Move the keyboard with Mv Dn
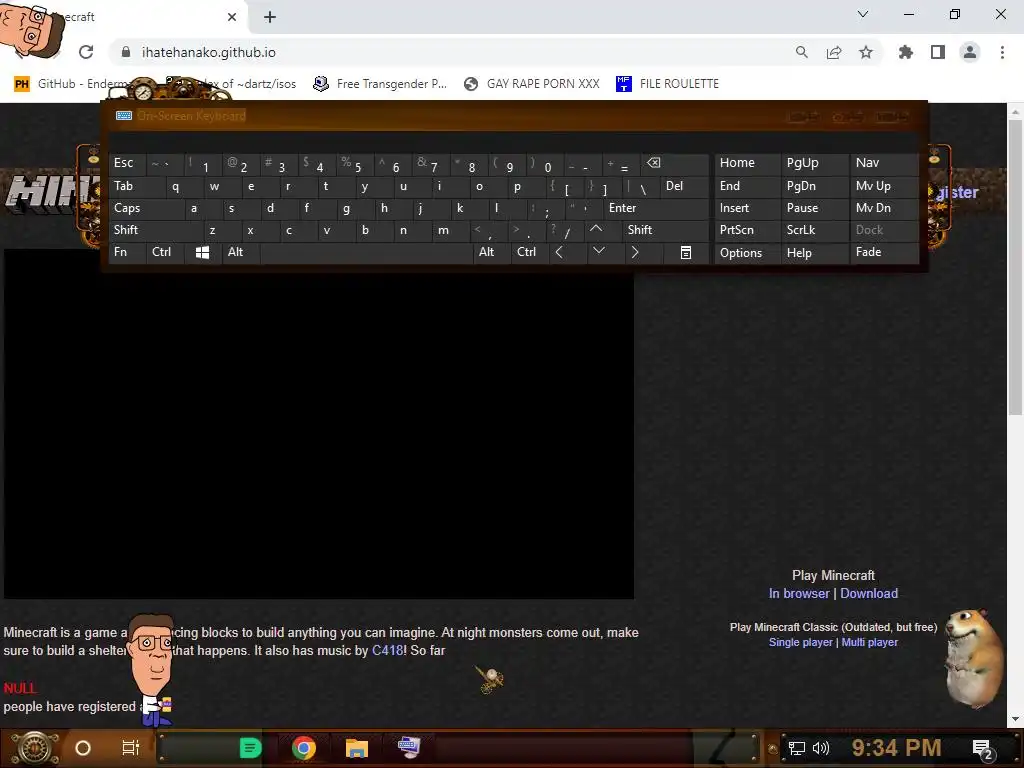 click(884, 208)
